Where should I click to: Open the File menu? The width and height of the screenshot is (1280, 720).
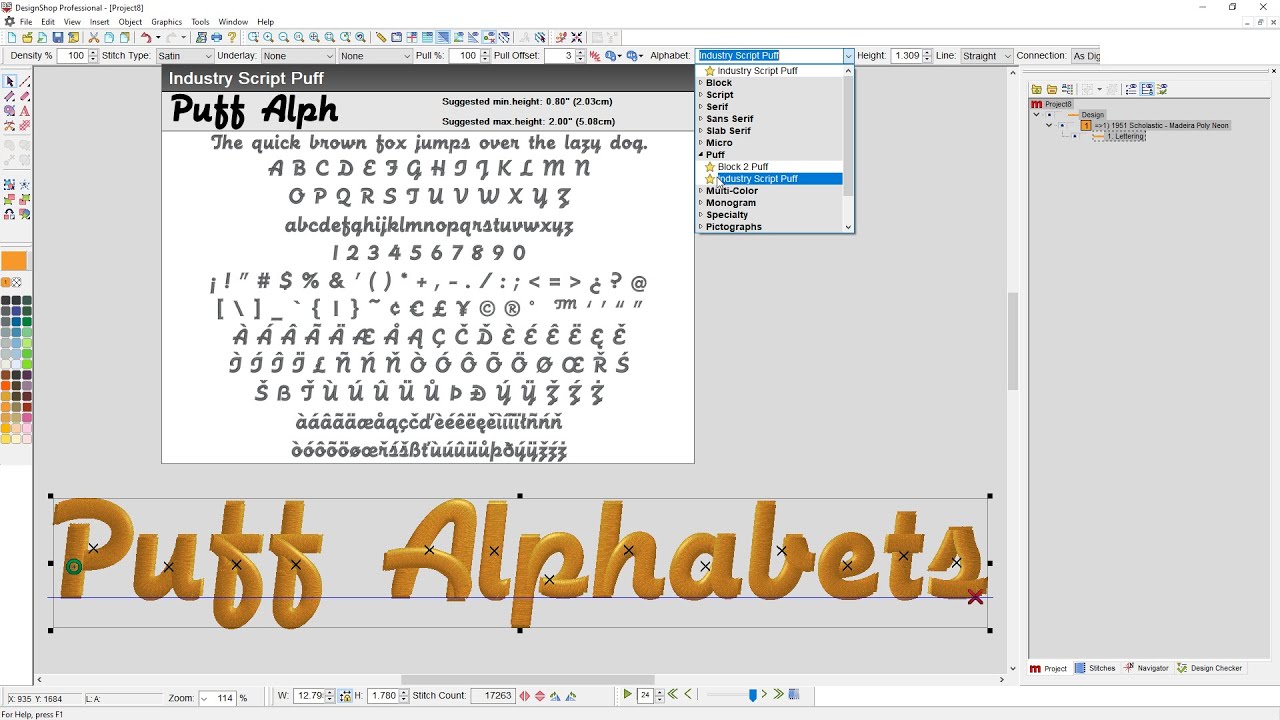tap(26, 22)
